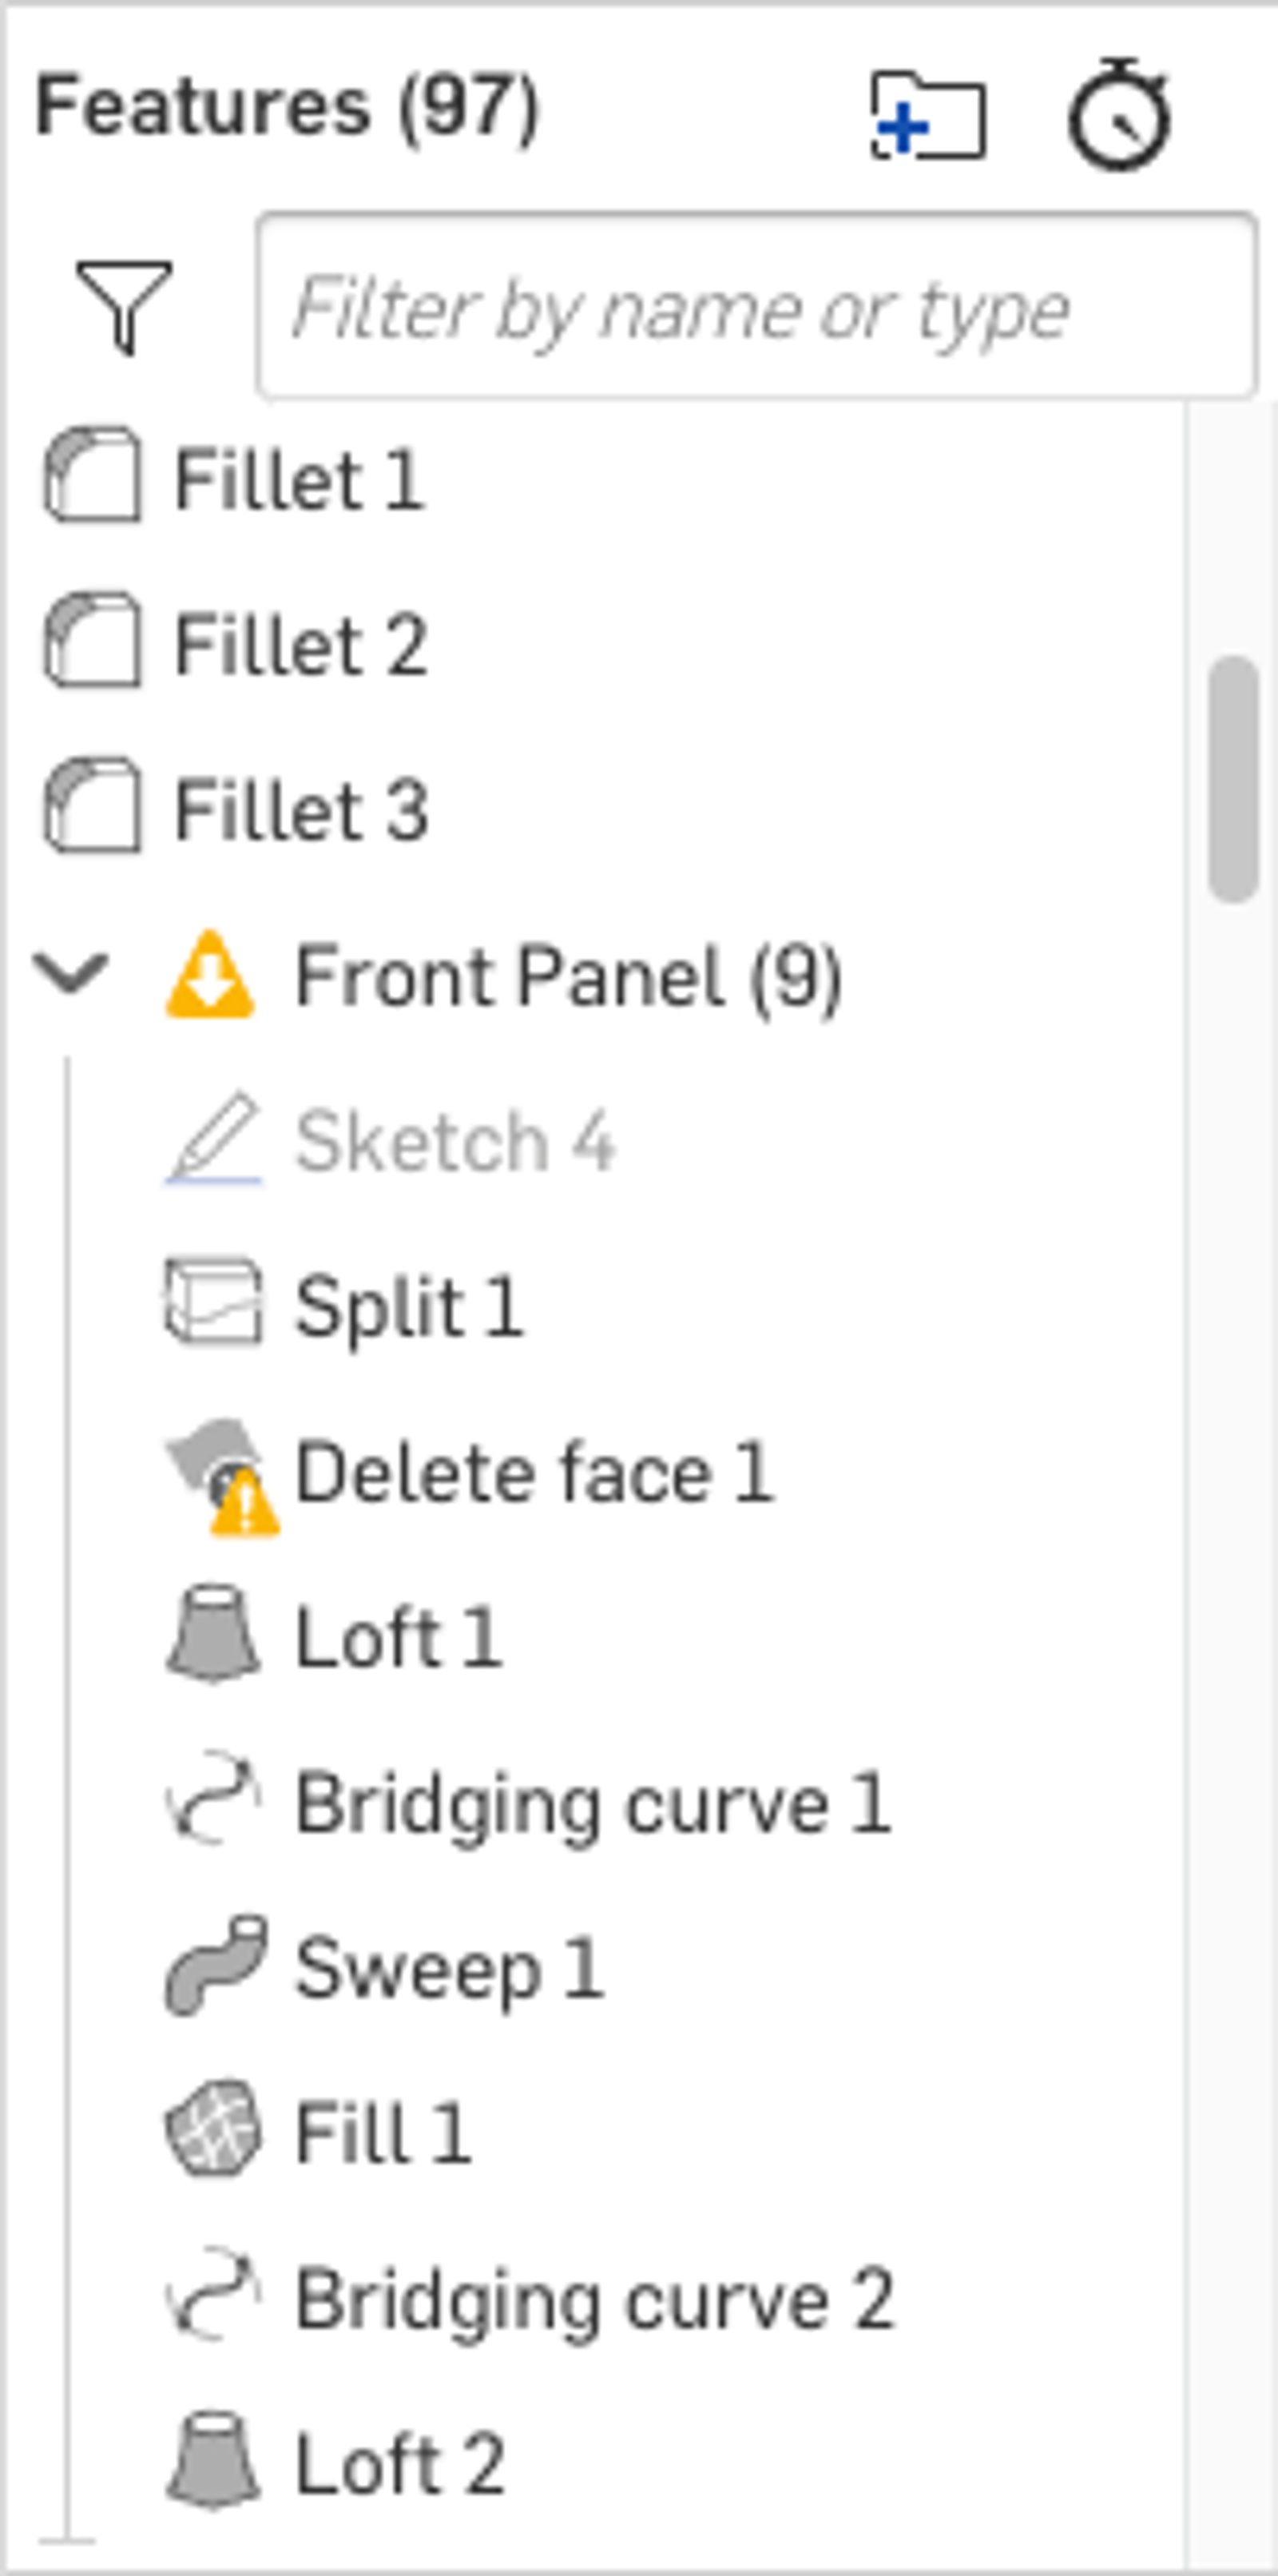Click the Sweep 1 feature icon
1278x2576 pixels.
tap(215, 1964)
